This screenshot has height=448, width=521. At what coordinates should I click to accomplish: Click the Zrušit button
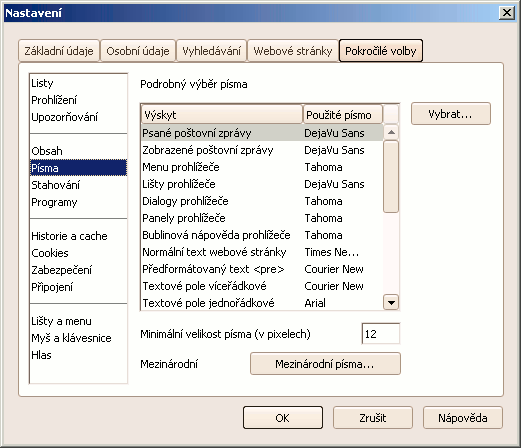(373, 418)
